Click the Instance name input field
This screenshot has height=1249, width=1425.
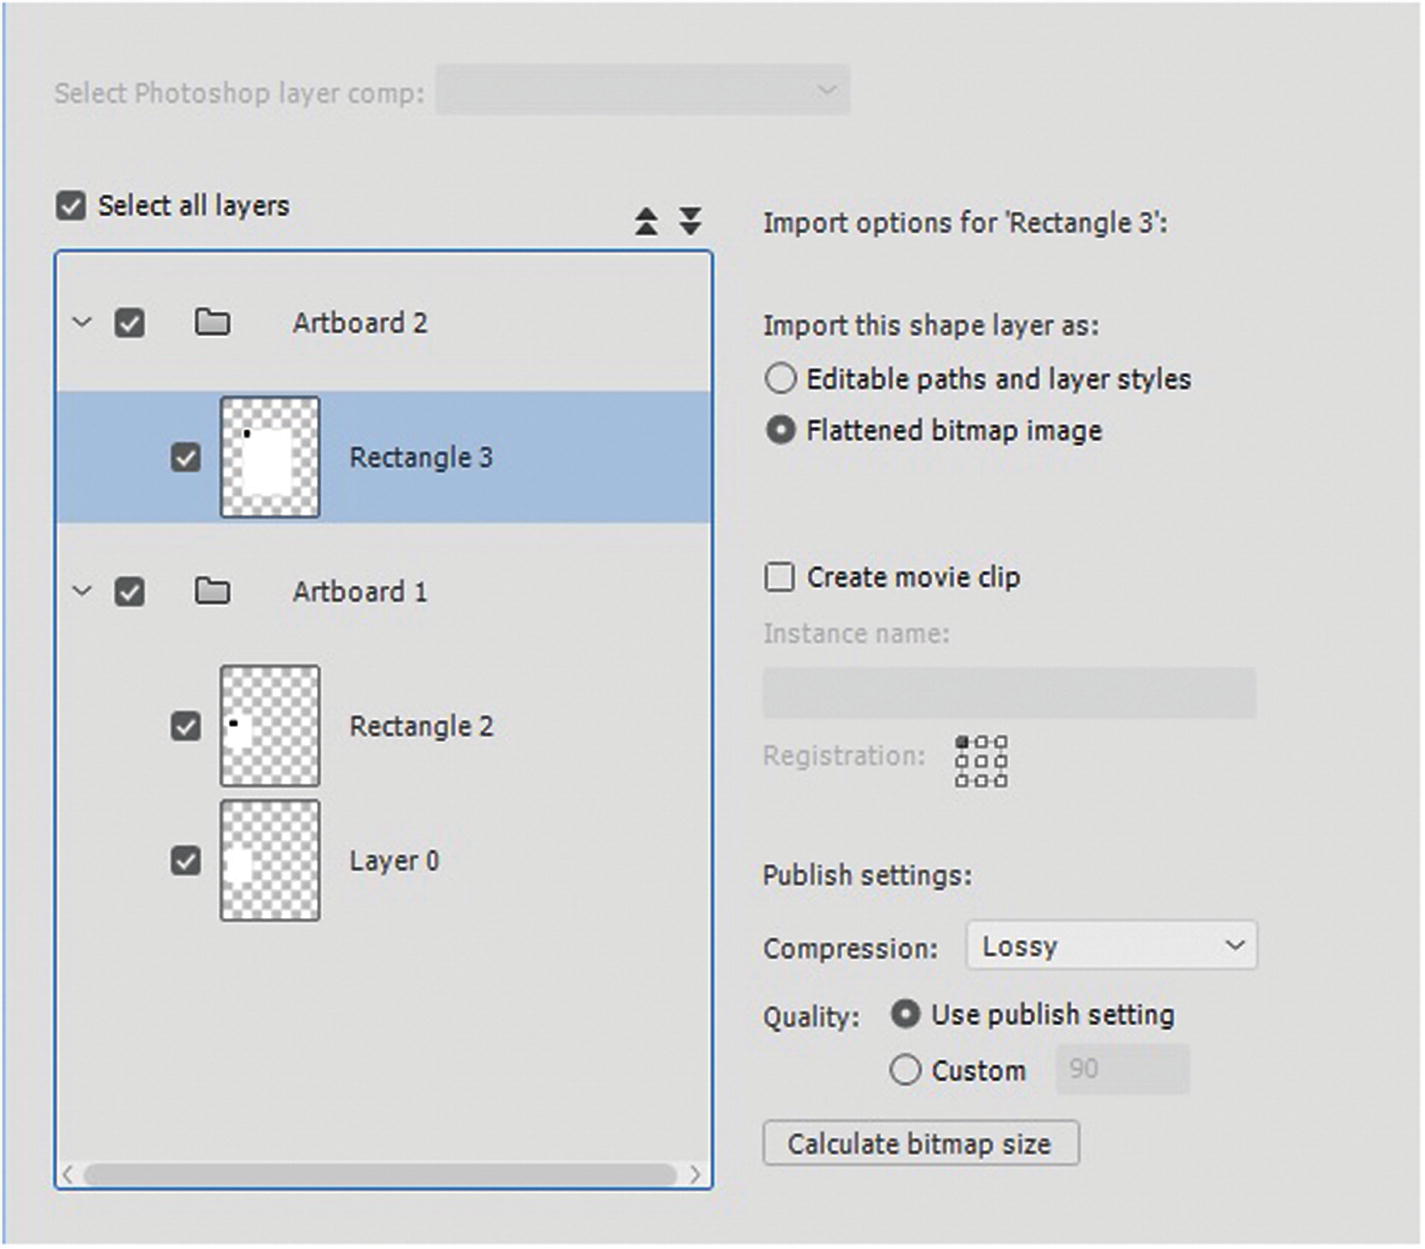tap(1008, 693)
